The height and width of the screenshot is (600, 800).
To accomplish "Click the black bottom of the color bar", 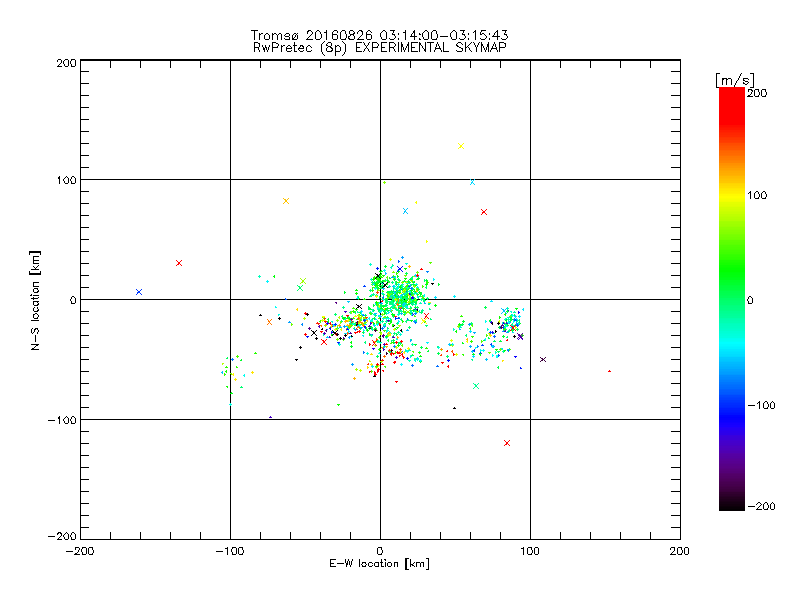I will [x=732, y=503].
